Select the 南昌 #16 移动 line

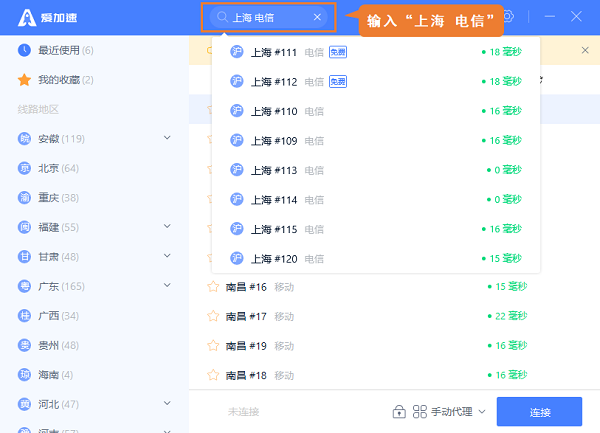click(394, 286)
